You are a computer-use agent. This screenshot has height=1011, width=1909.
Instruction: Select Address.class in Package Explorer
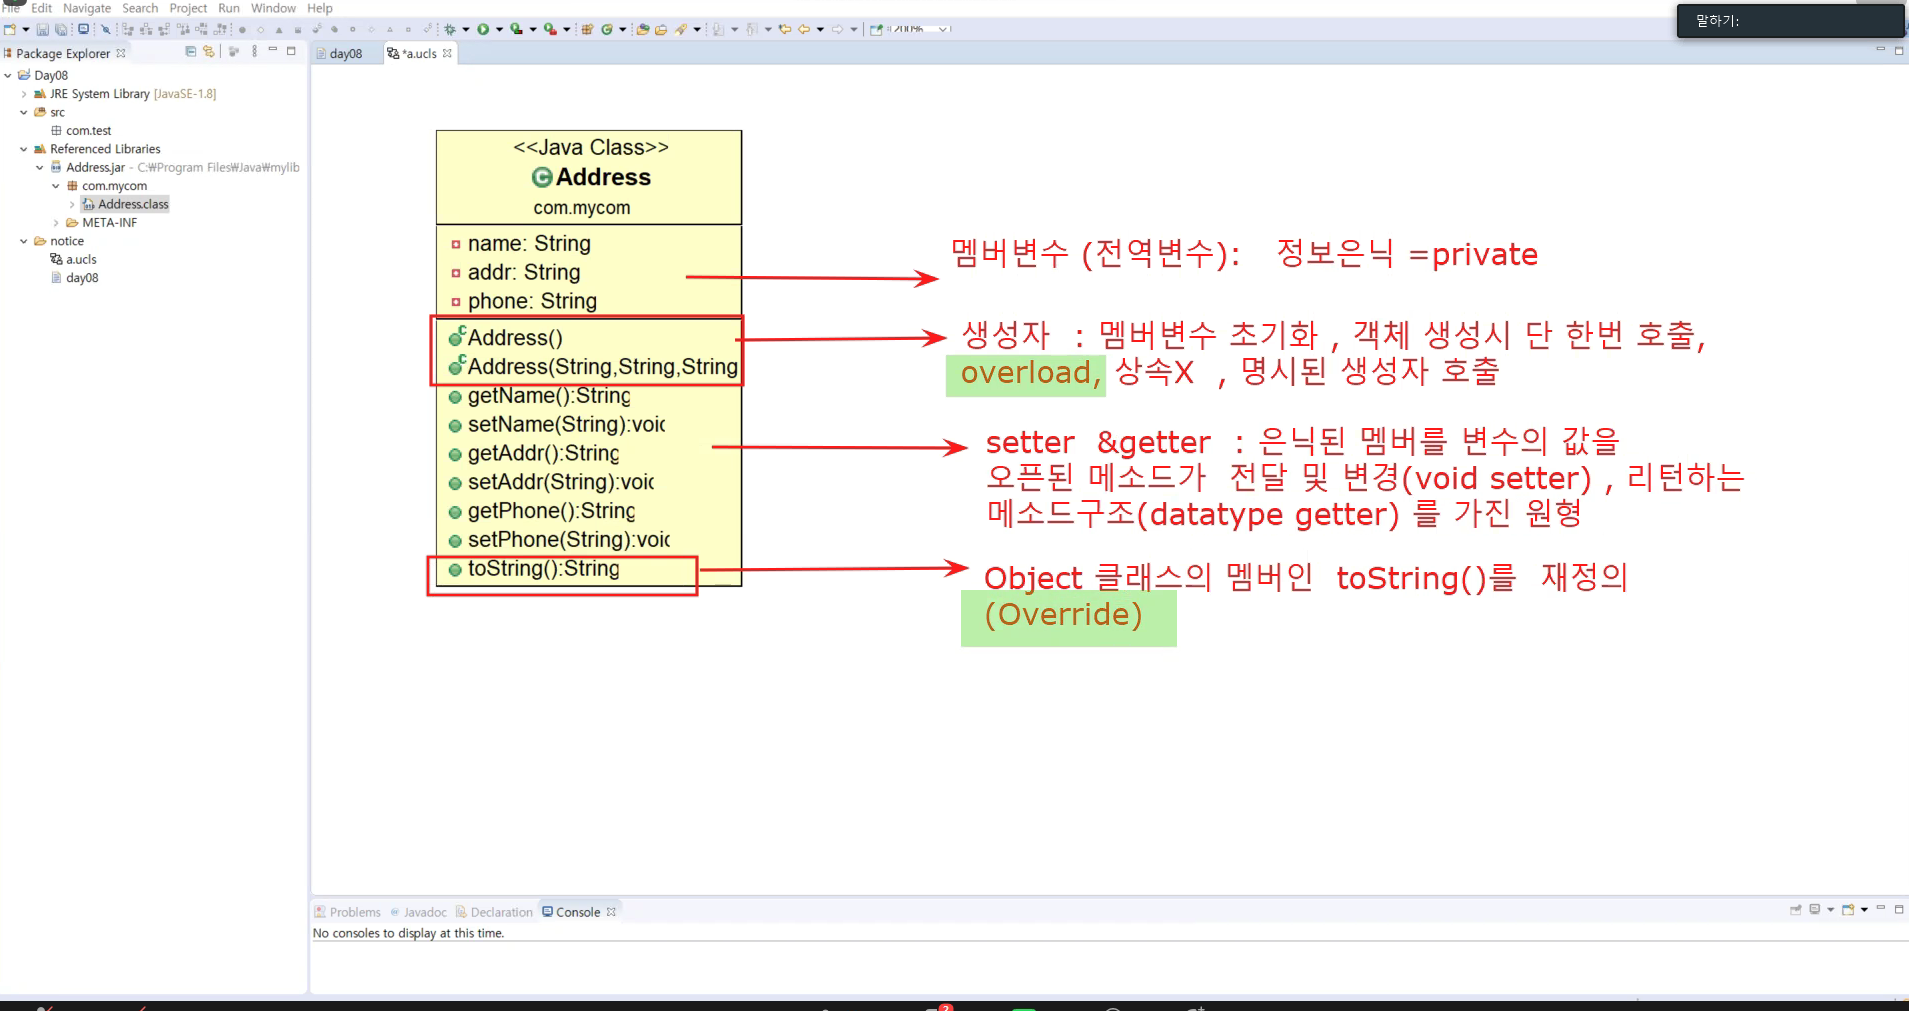(126, 204)
